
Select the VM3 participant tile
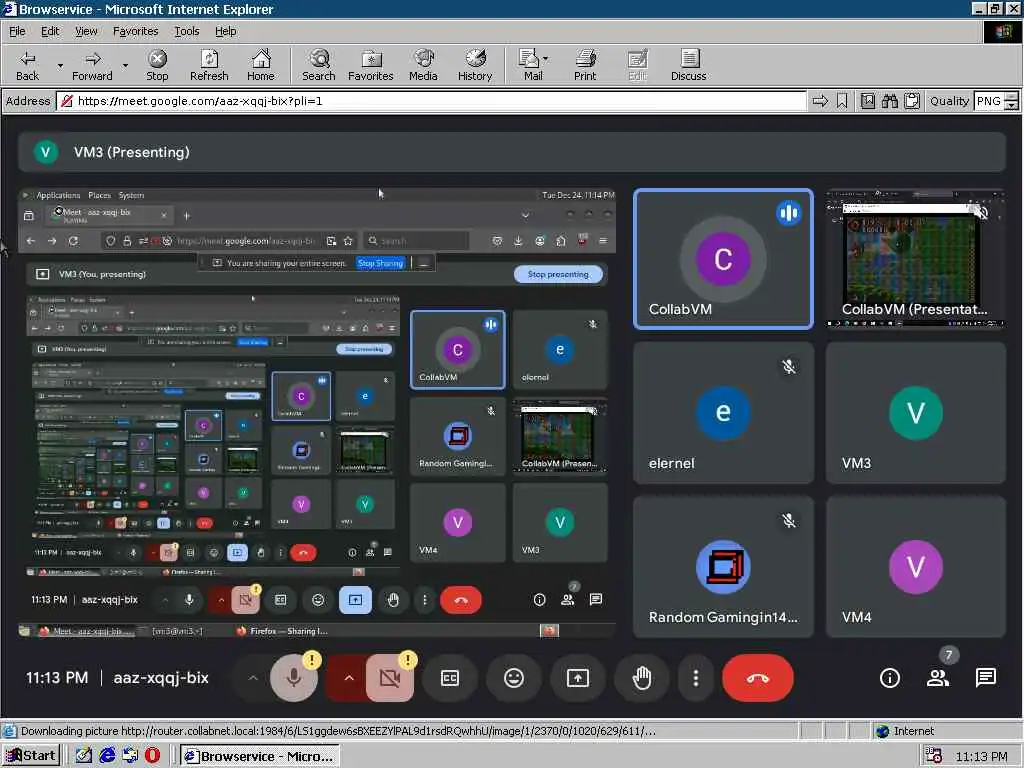[916, 413]
